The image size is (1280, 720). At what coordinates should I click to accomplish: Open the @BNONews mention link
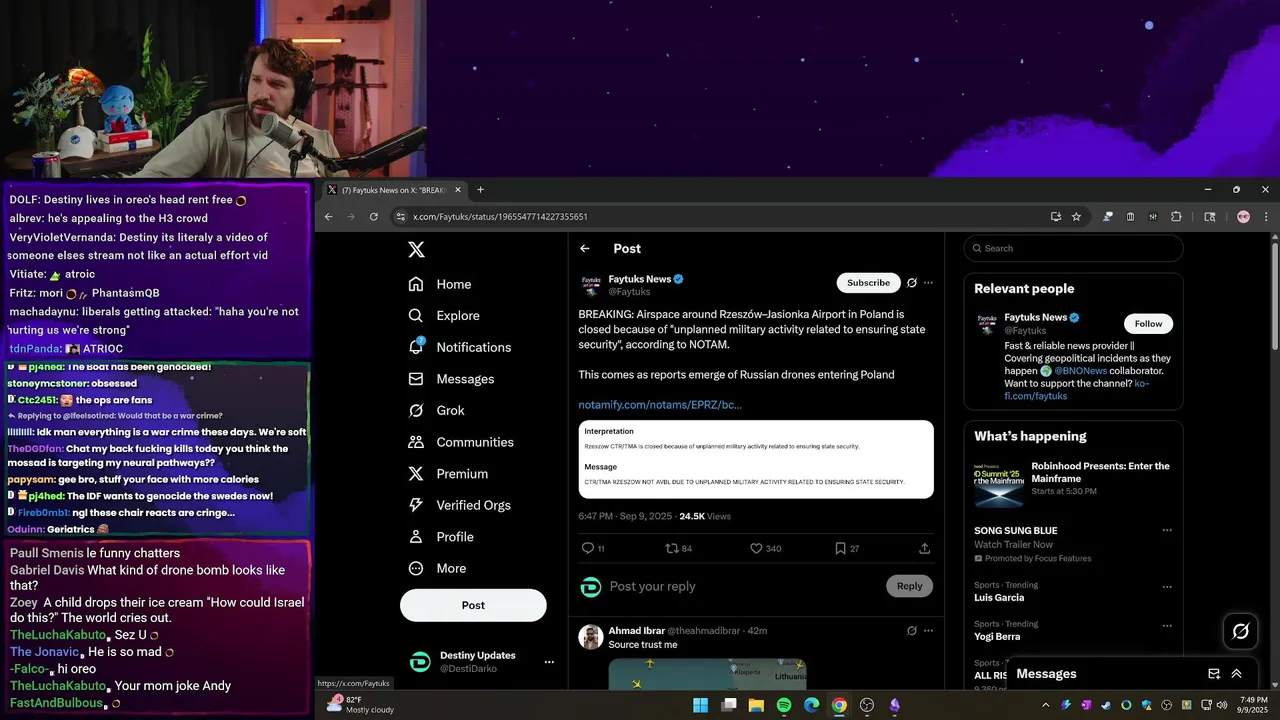click(x=1080, y=371)
